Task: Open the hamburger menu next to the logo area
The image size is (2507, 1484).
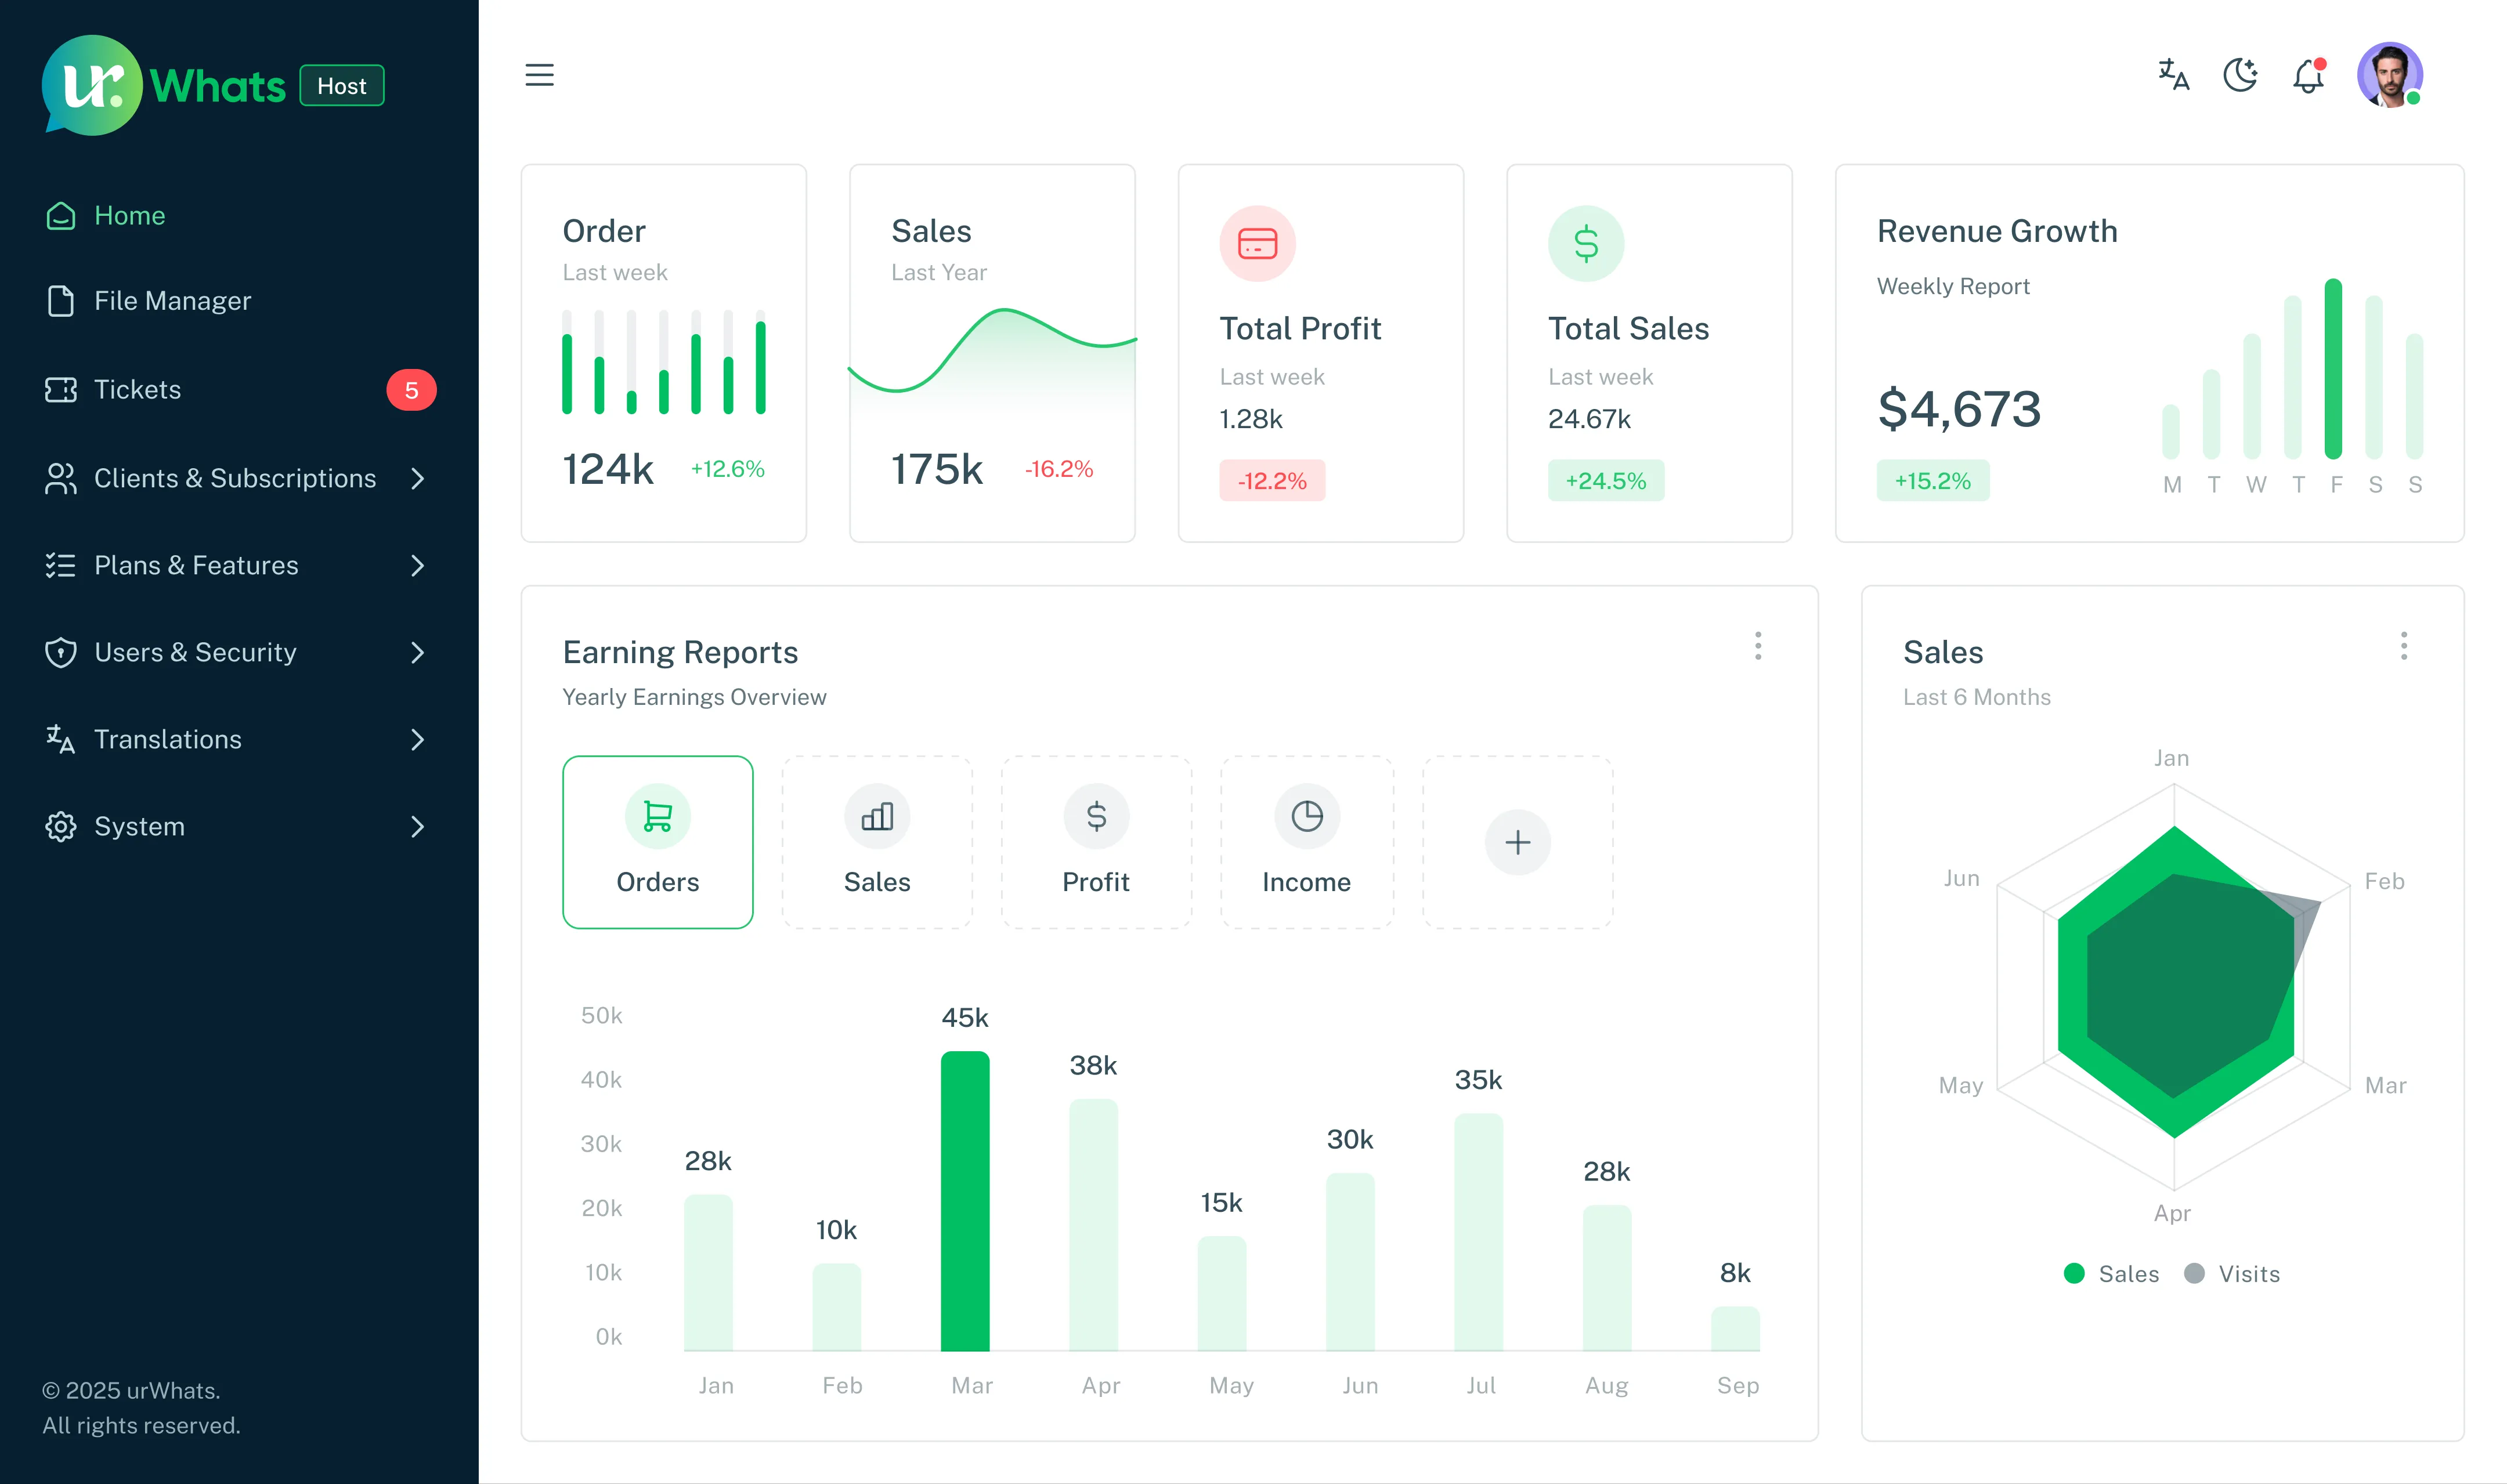Action: pos(540,75)
